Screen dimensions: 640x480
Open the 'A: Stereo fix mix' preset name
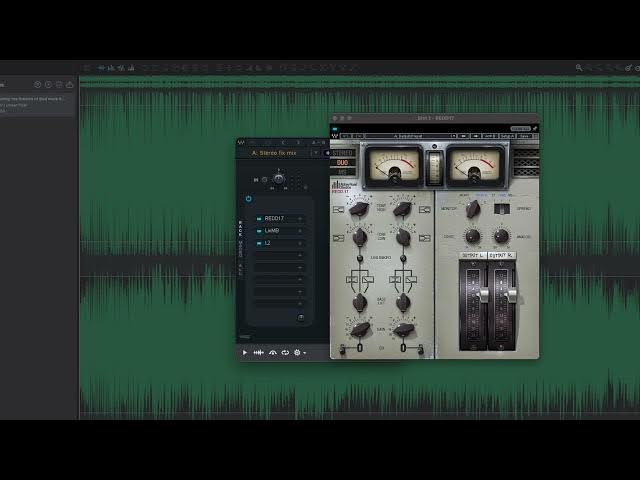point(274,153)
